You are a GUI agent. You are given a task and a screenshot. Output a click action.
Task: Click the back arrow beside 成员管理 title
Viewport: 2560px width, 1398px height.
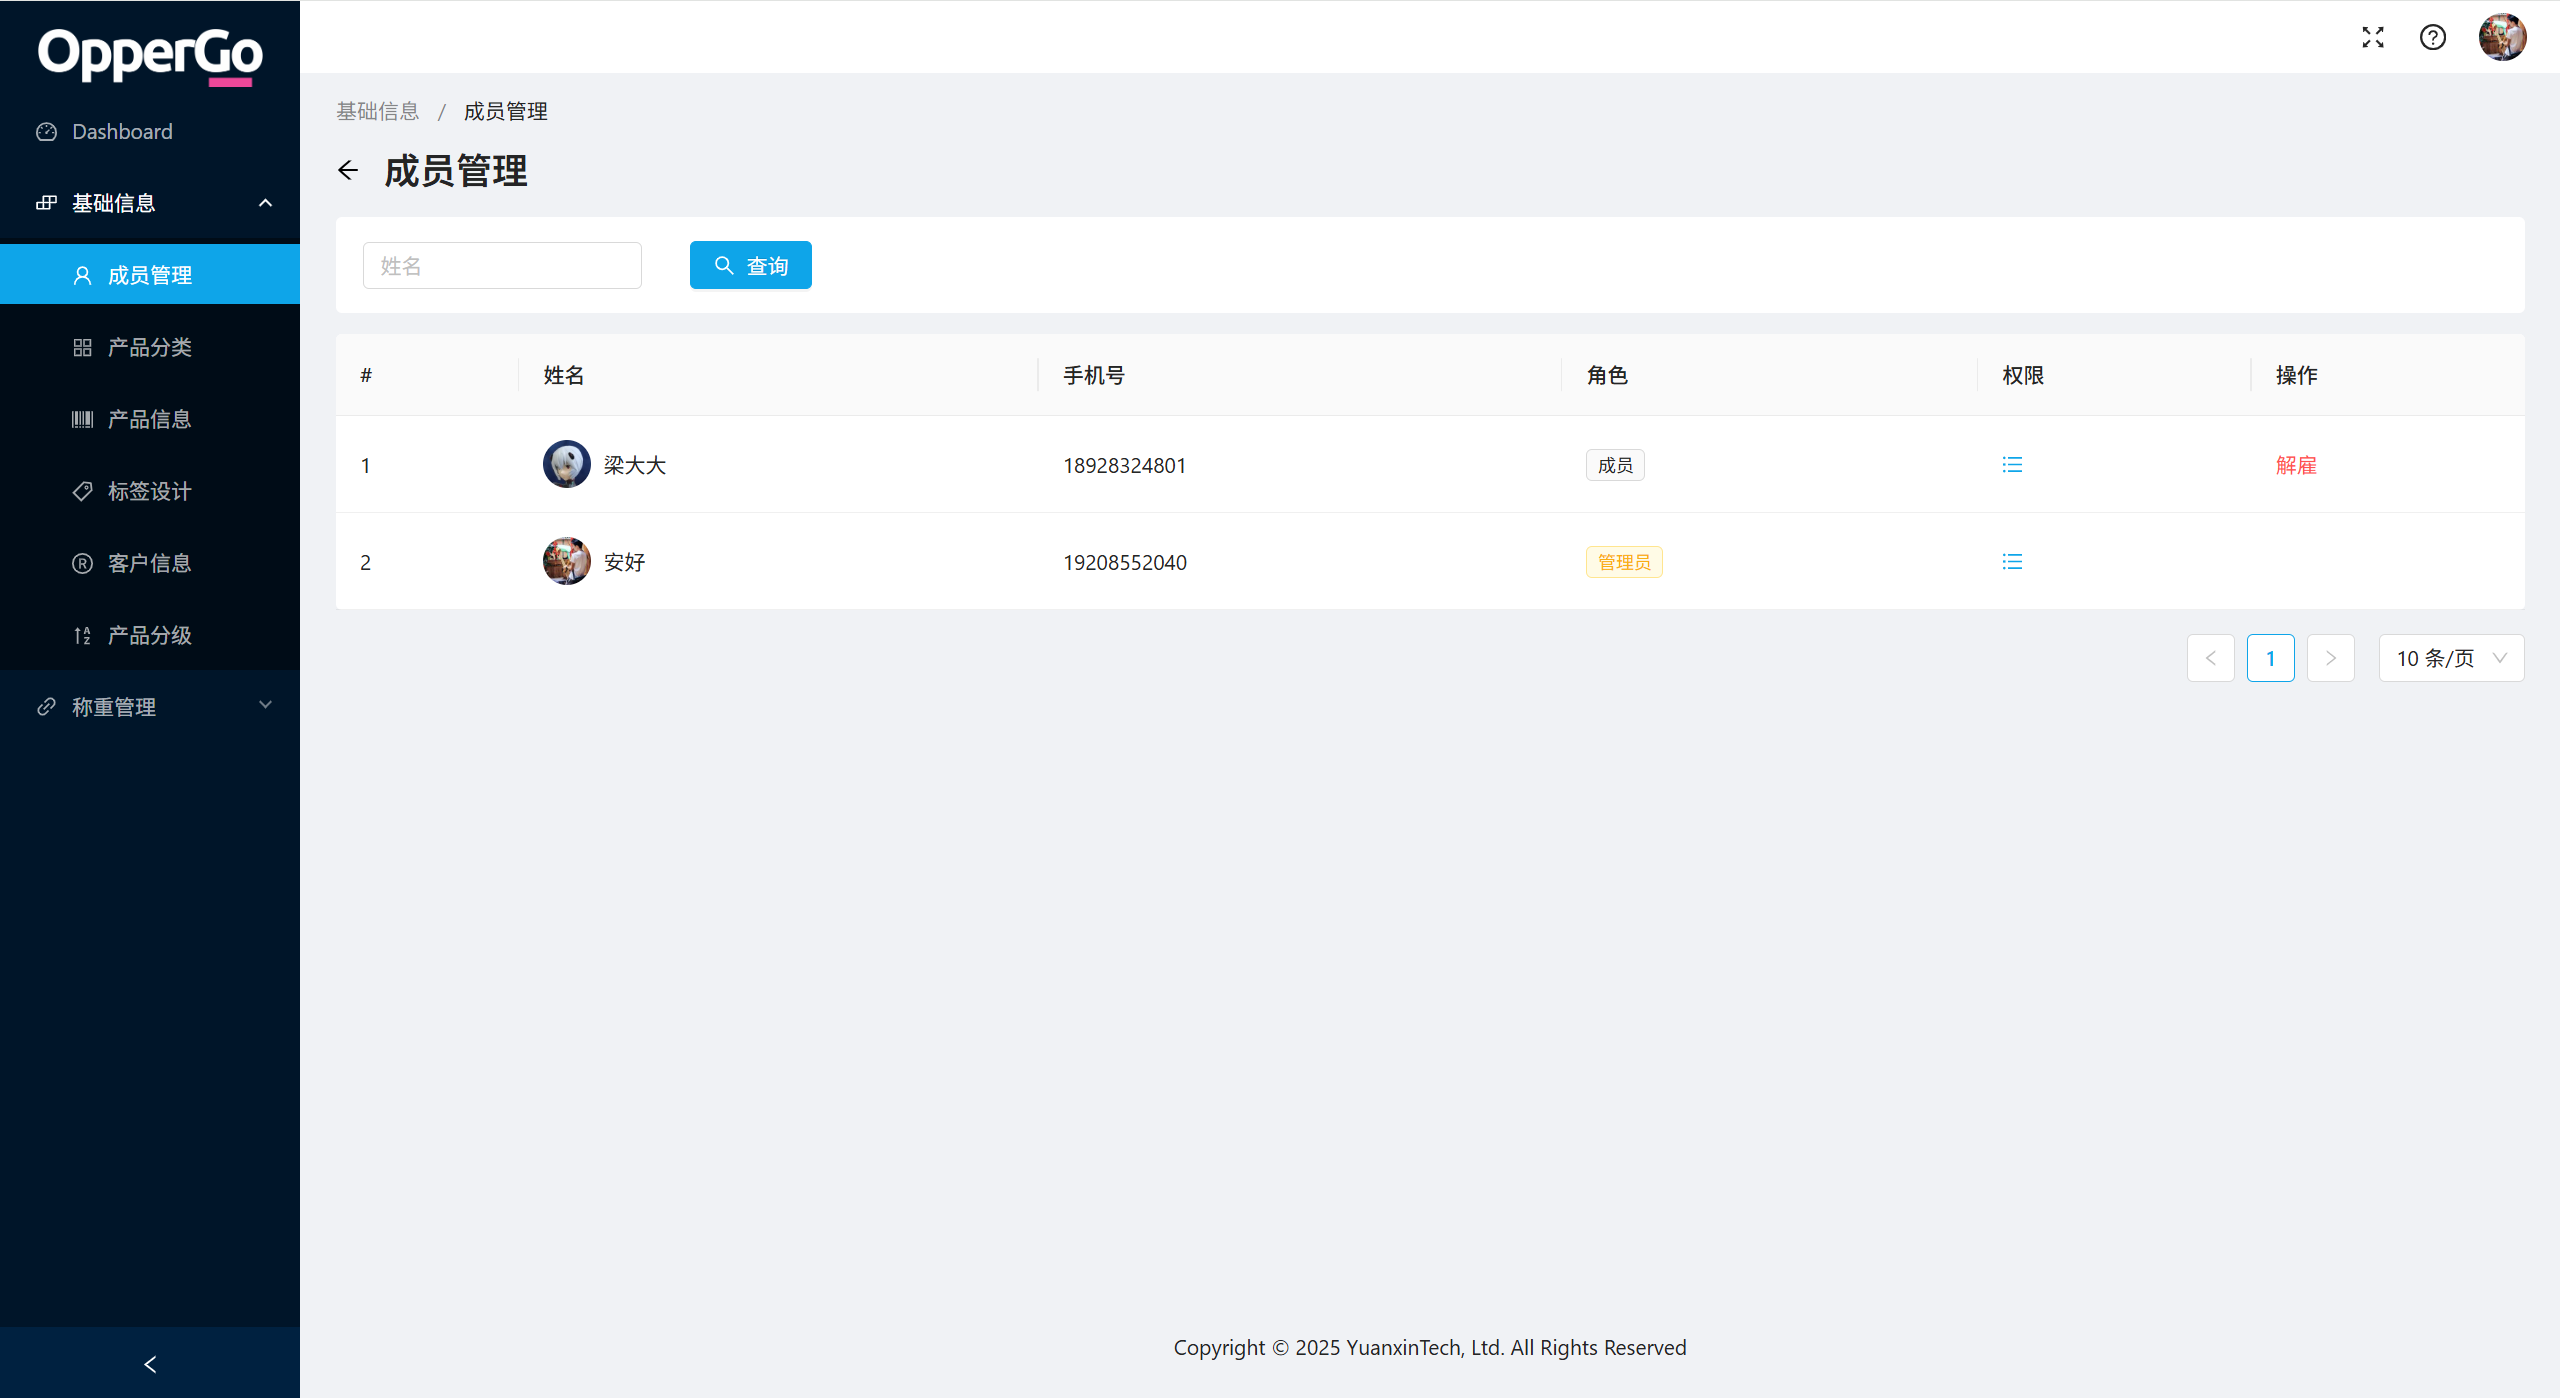click(x=348, y=171)
